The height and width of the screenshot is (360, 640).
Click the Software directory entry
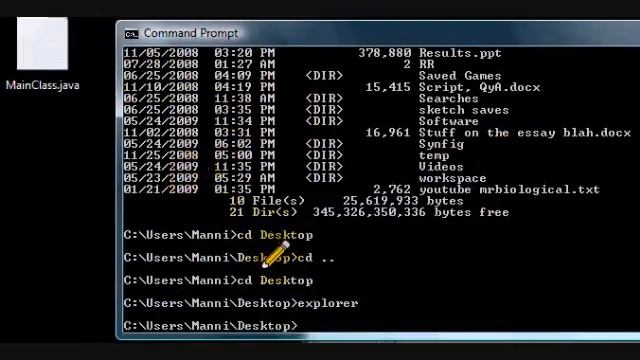click(449, 122)
